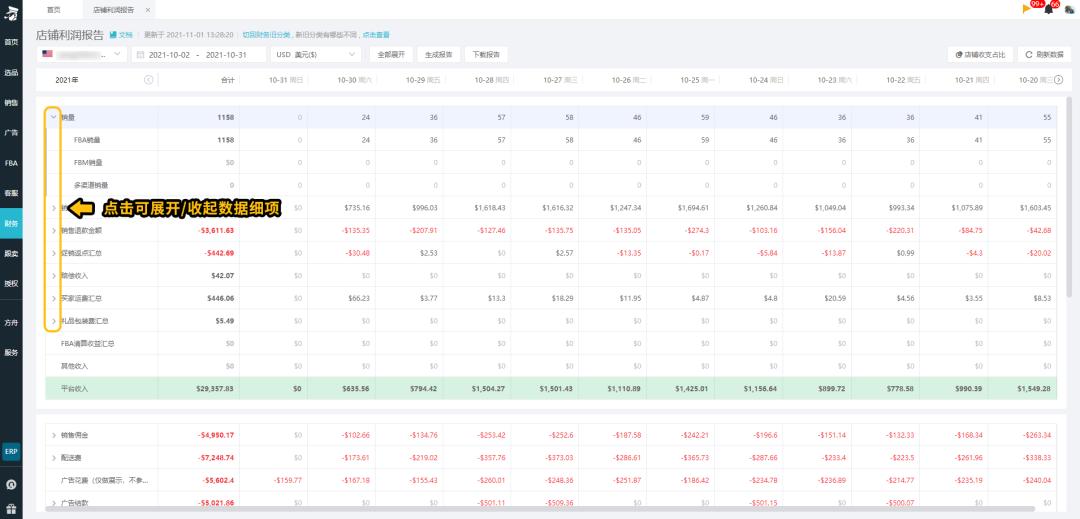
Task: Expand the 销售佣金 row
Action: pyautogui.click(x=53, y=435)
